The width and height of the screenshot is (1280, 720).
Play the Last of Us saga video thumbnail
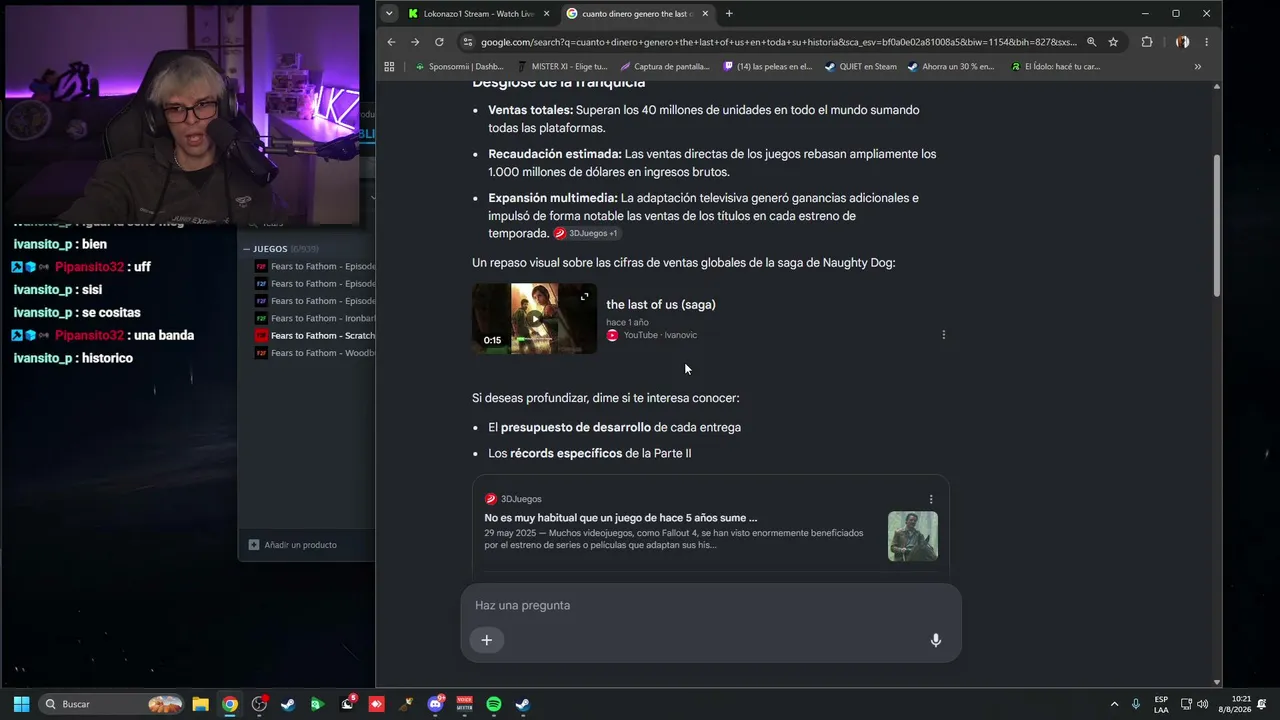click(x=535, y=319)
